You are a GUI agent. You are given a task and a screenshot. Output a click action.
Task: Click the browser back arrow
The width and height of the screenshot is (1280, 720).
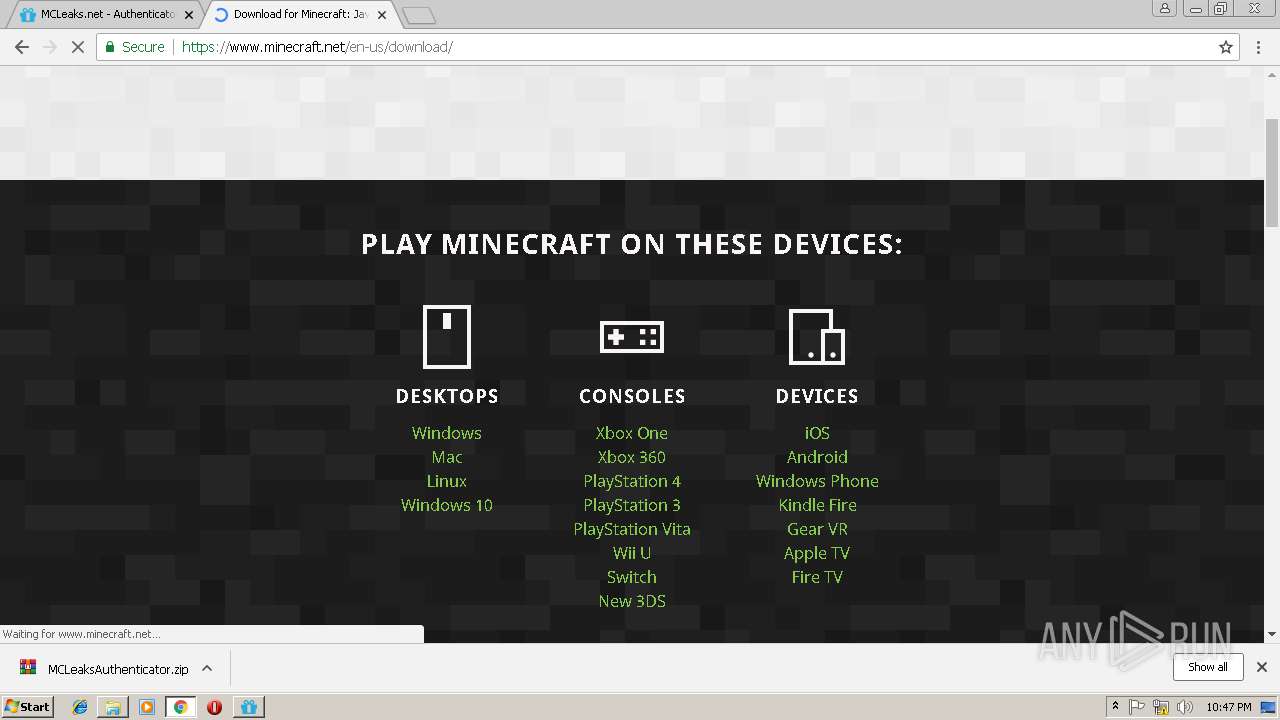22,47
